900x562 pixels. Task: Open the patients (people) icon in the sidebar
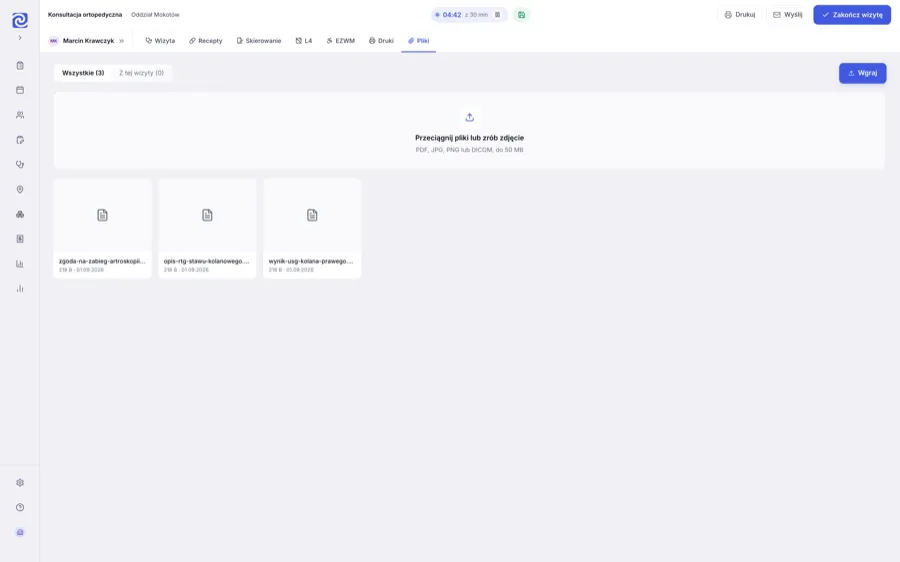click(x=20, y=115)
